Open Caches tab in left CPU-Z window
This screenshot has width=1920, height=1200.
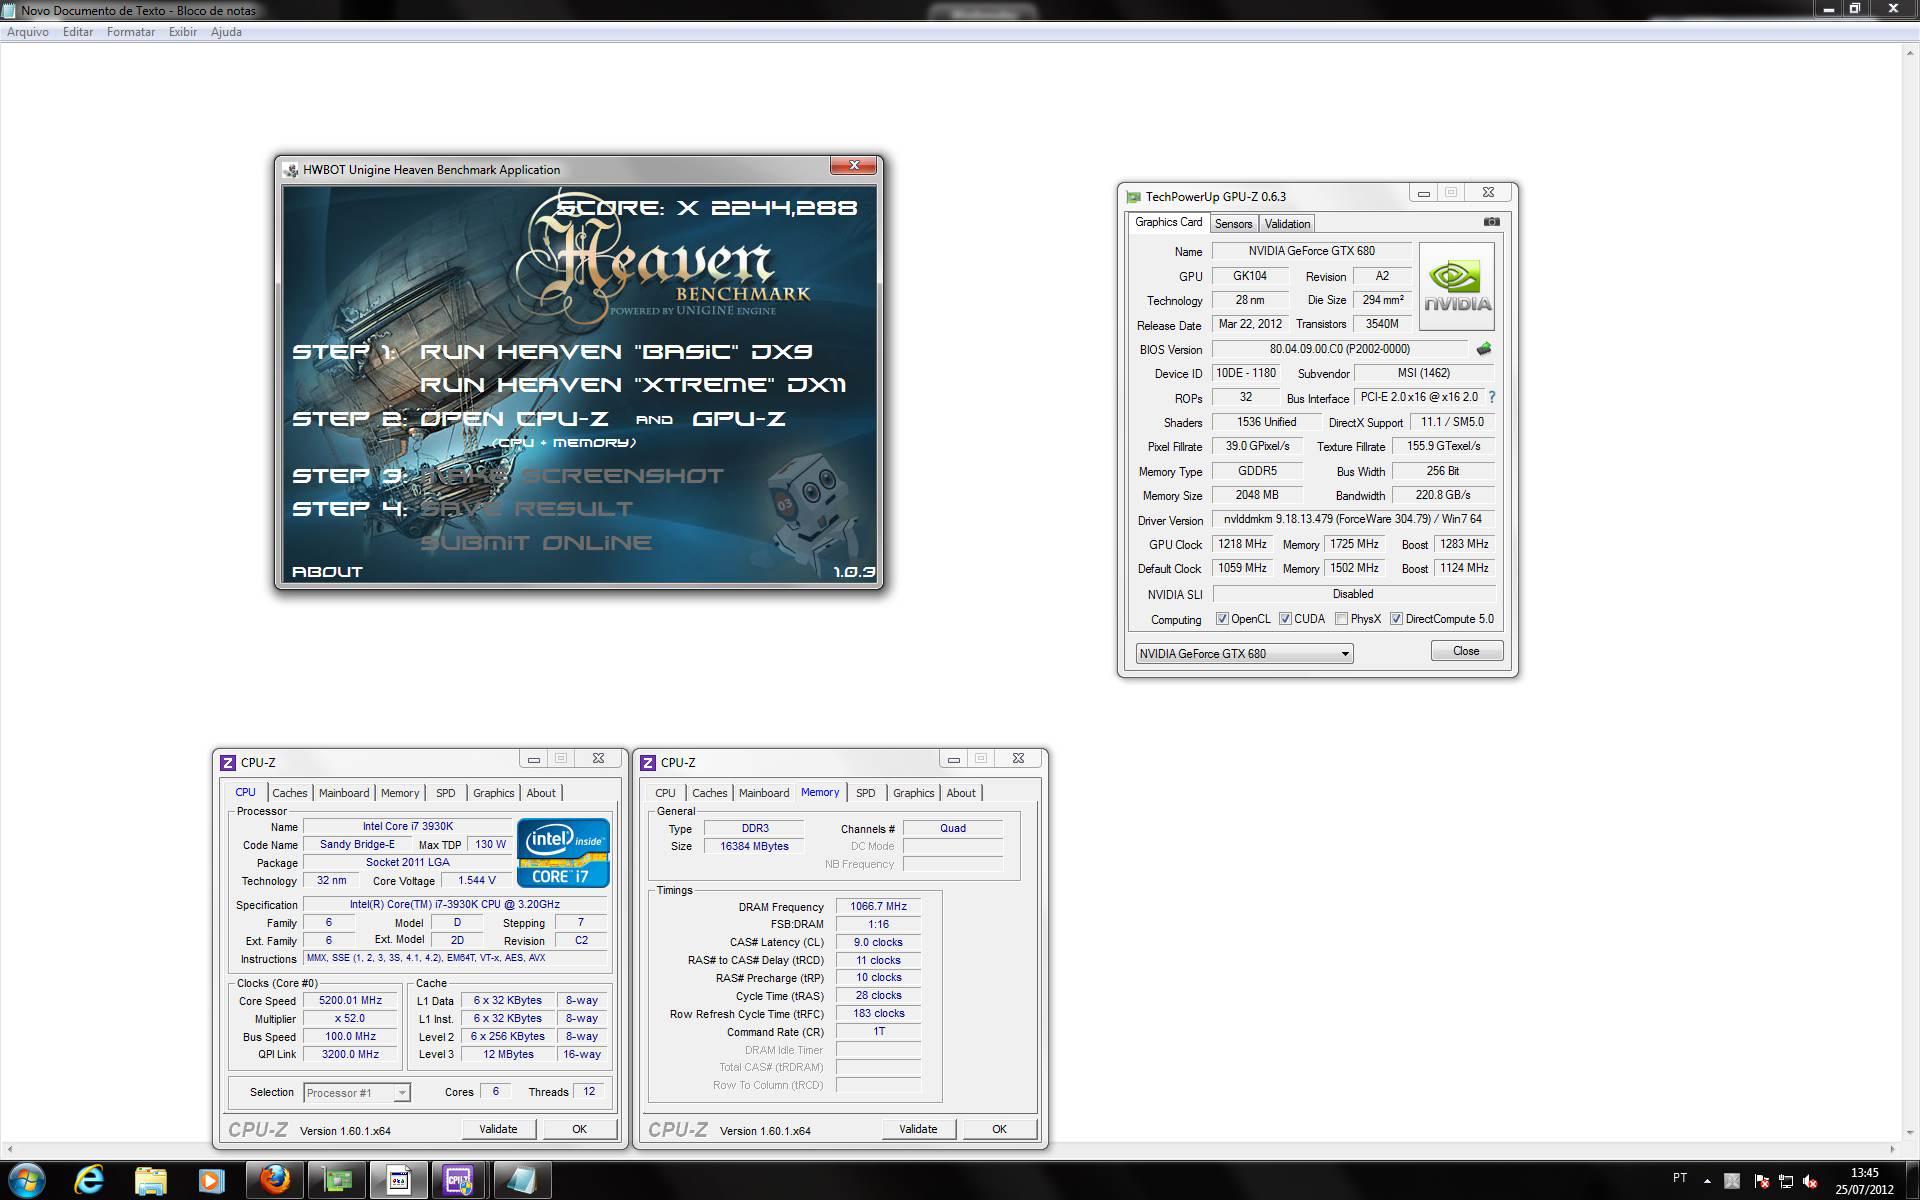pyautogui.click(x=290, y=793)
